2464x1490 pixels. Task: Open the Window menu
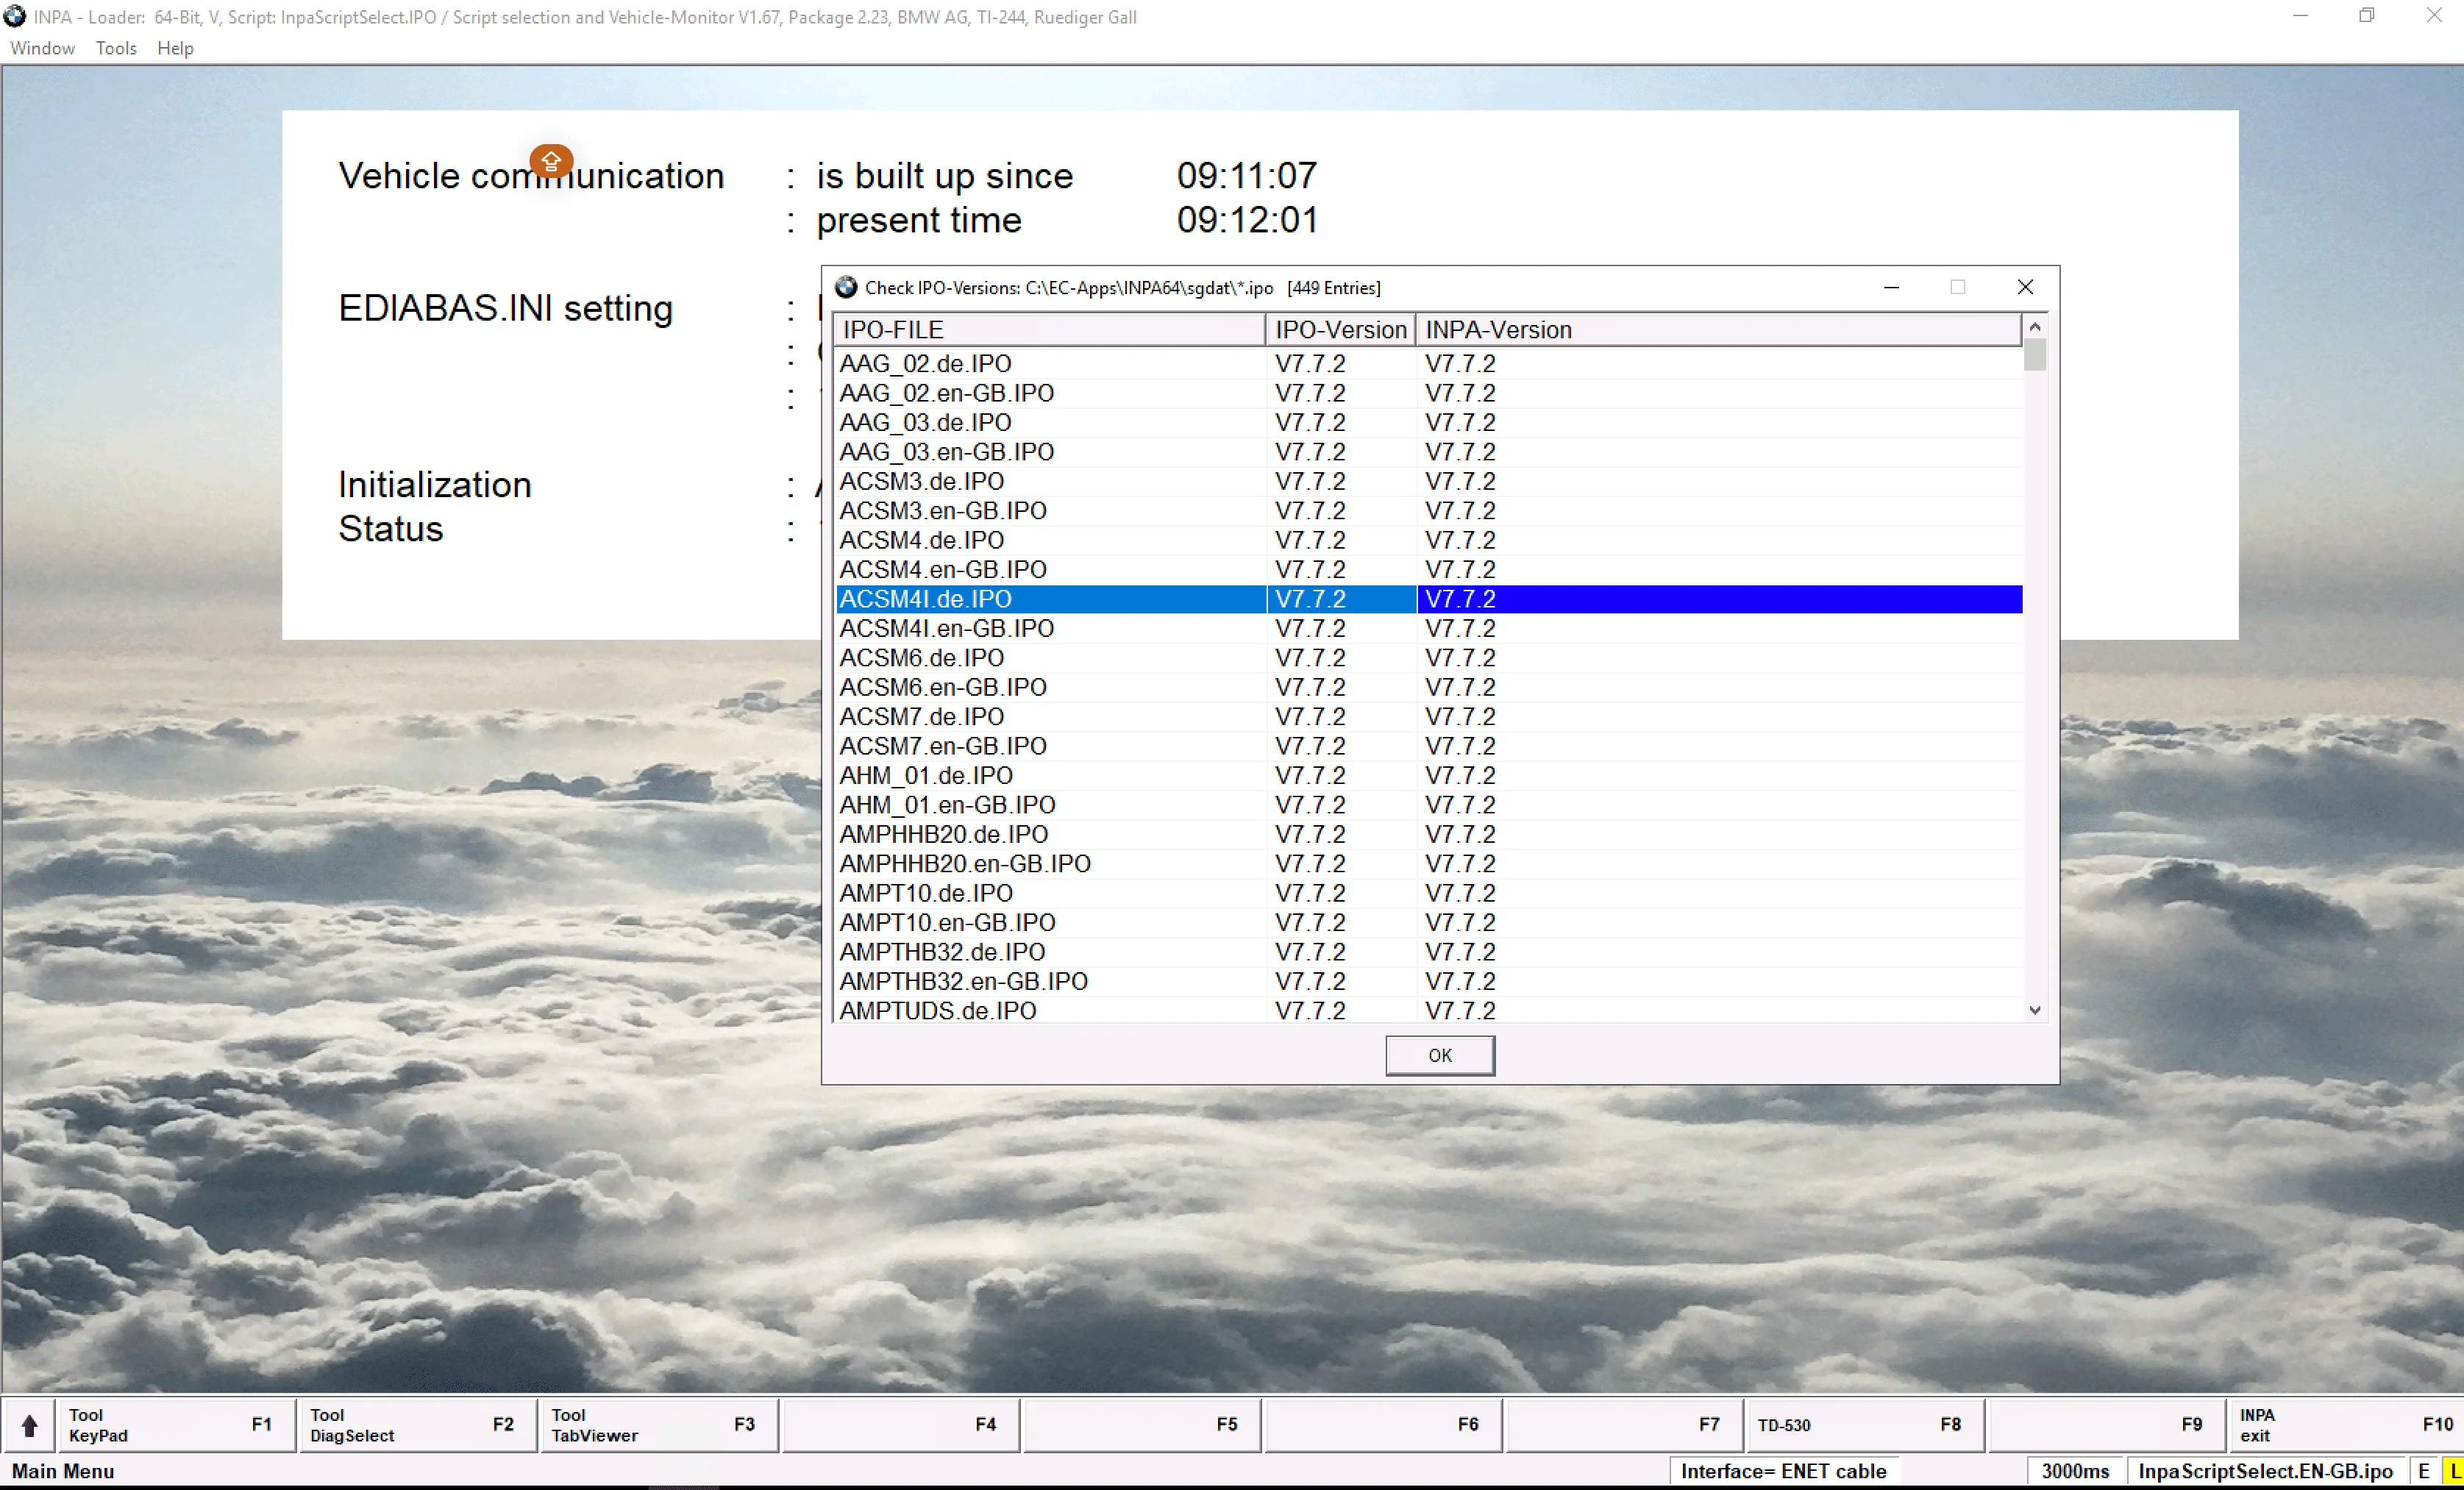(x=42, y=48)
